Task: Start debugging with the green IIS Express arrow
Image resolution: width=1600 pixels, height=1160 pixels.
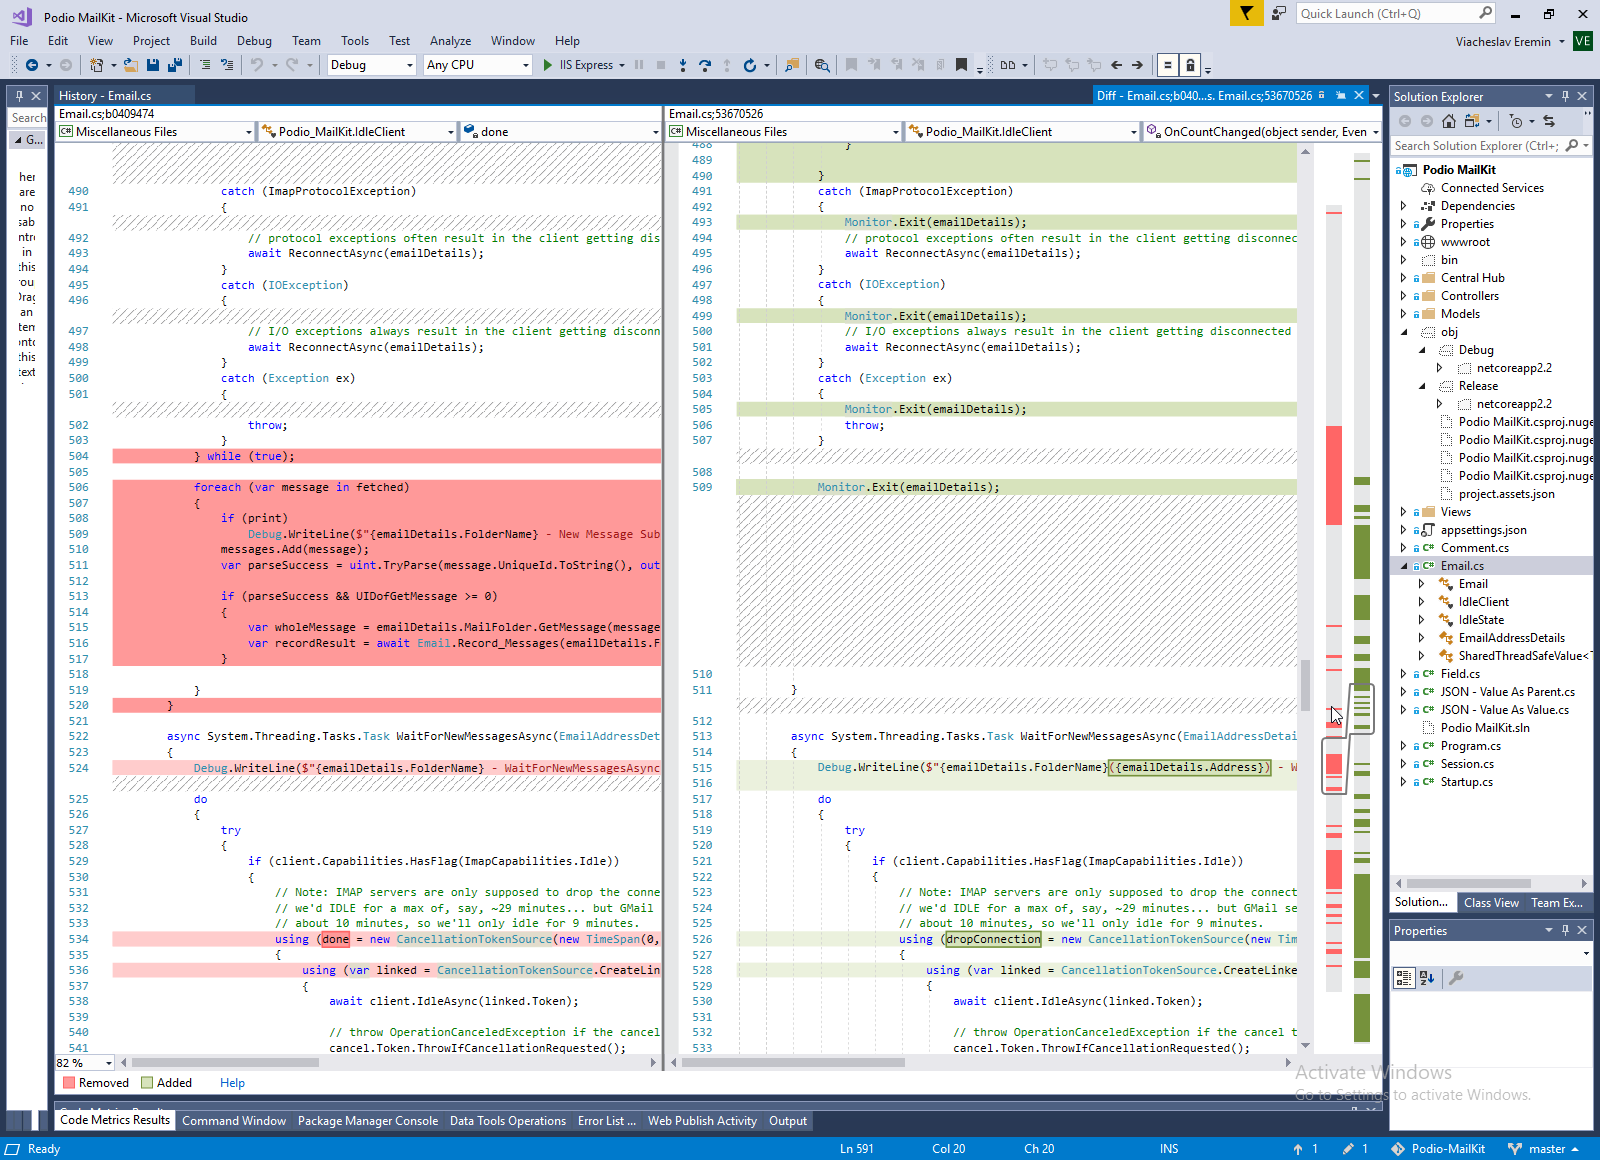Action: tap(548, 65)
